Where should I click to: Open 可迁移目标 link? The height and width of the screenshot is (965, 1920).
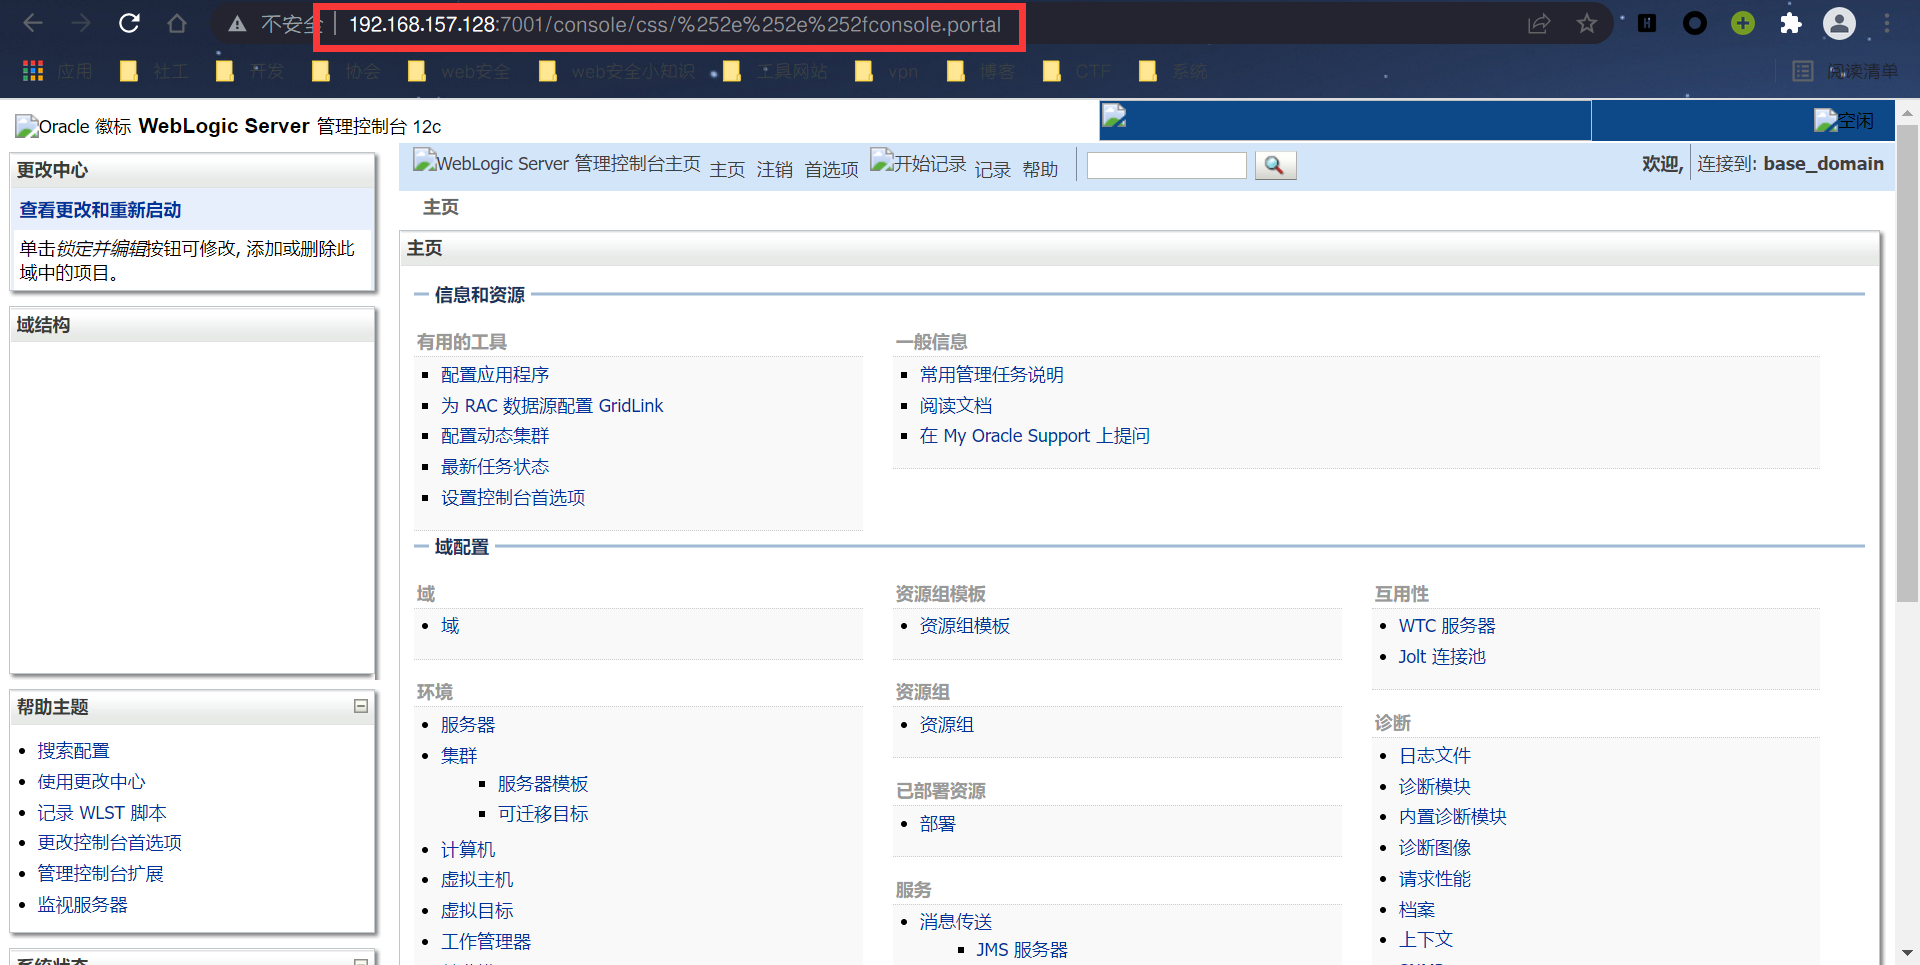tap(543, 814)
